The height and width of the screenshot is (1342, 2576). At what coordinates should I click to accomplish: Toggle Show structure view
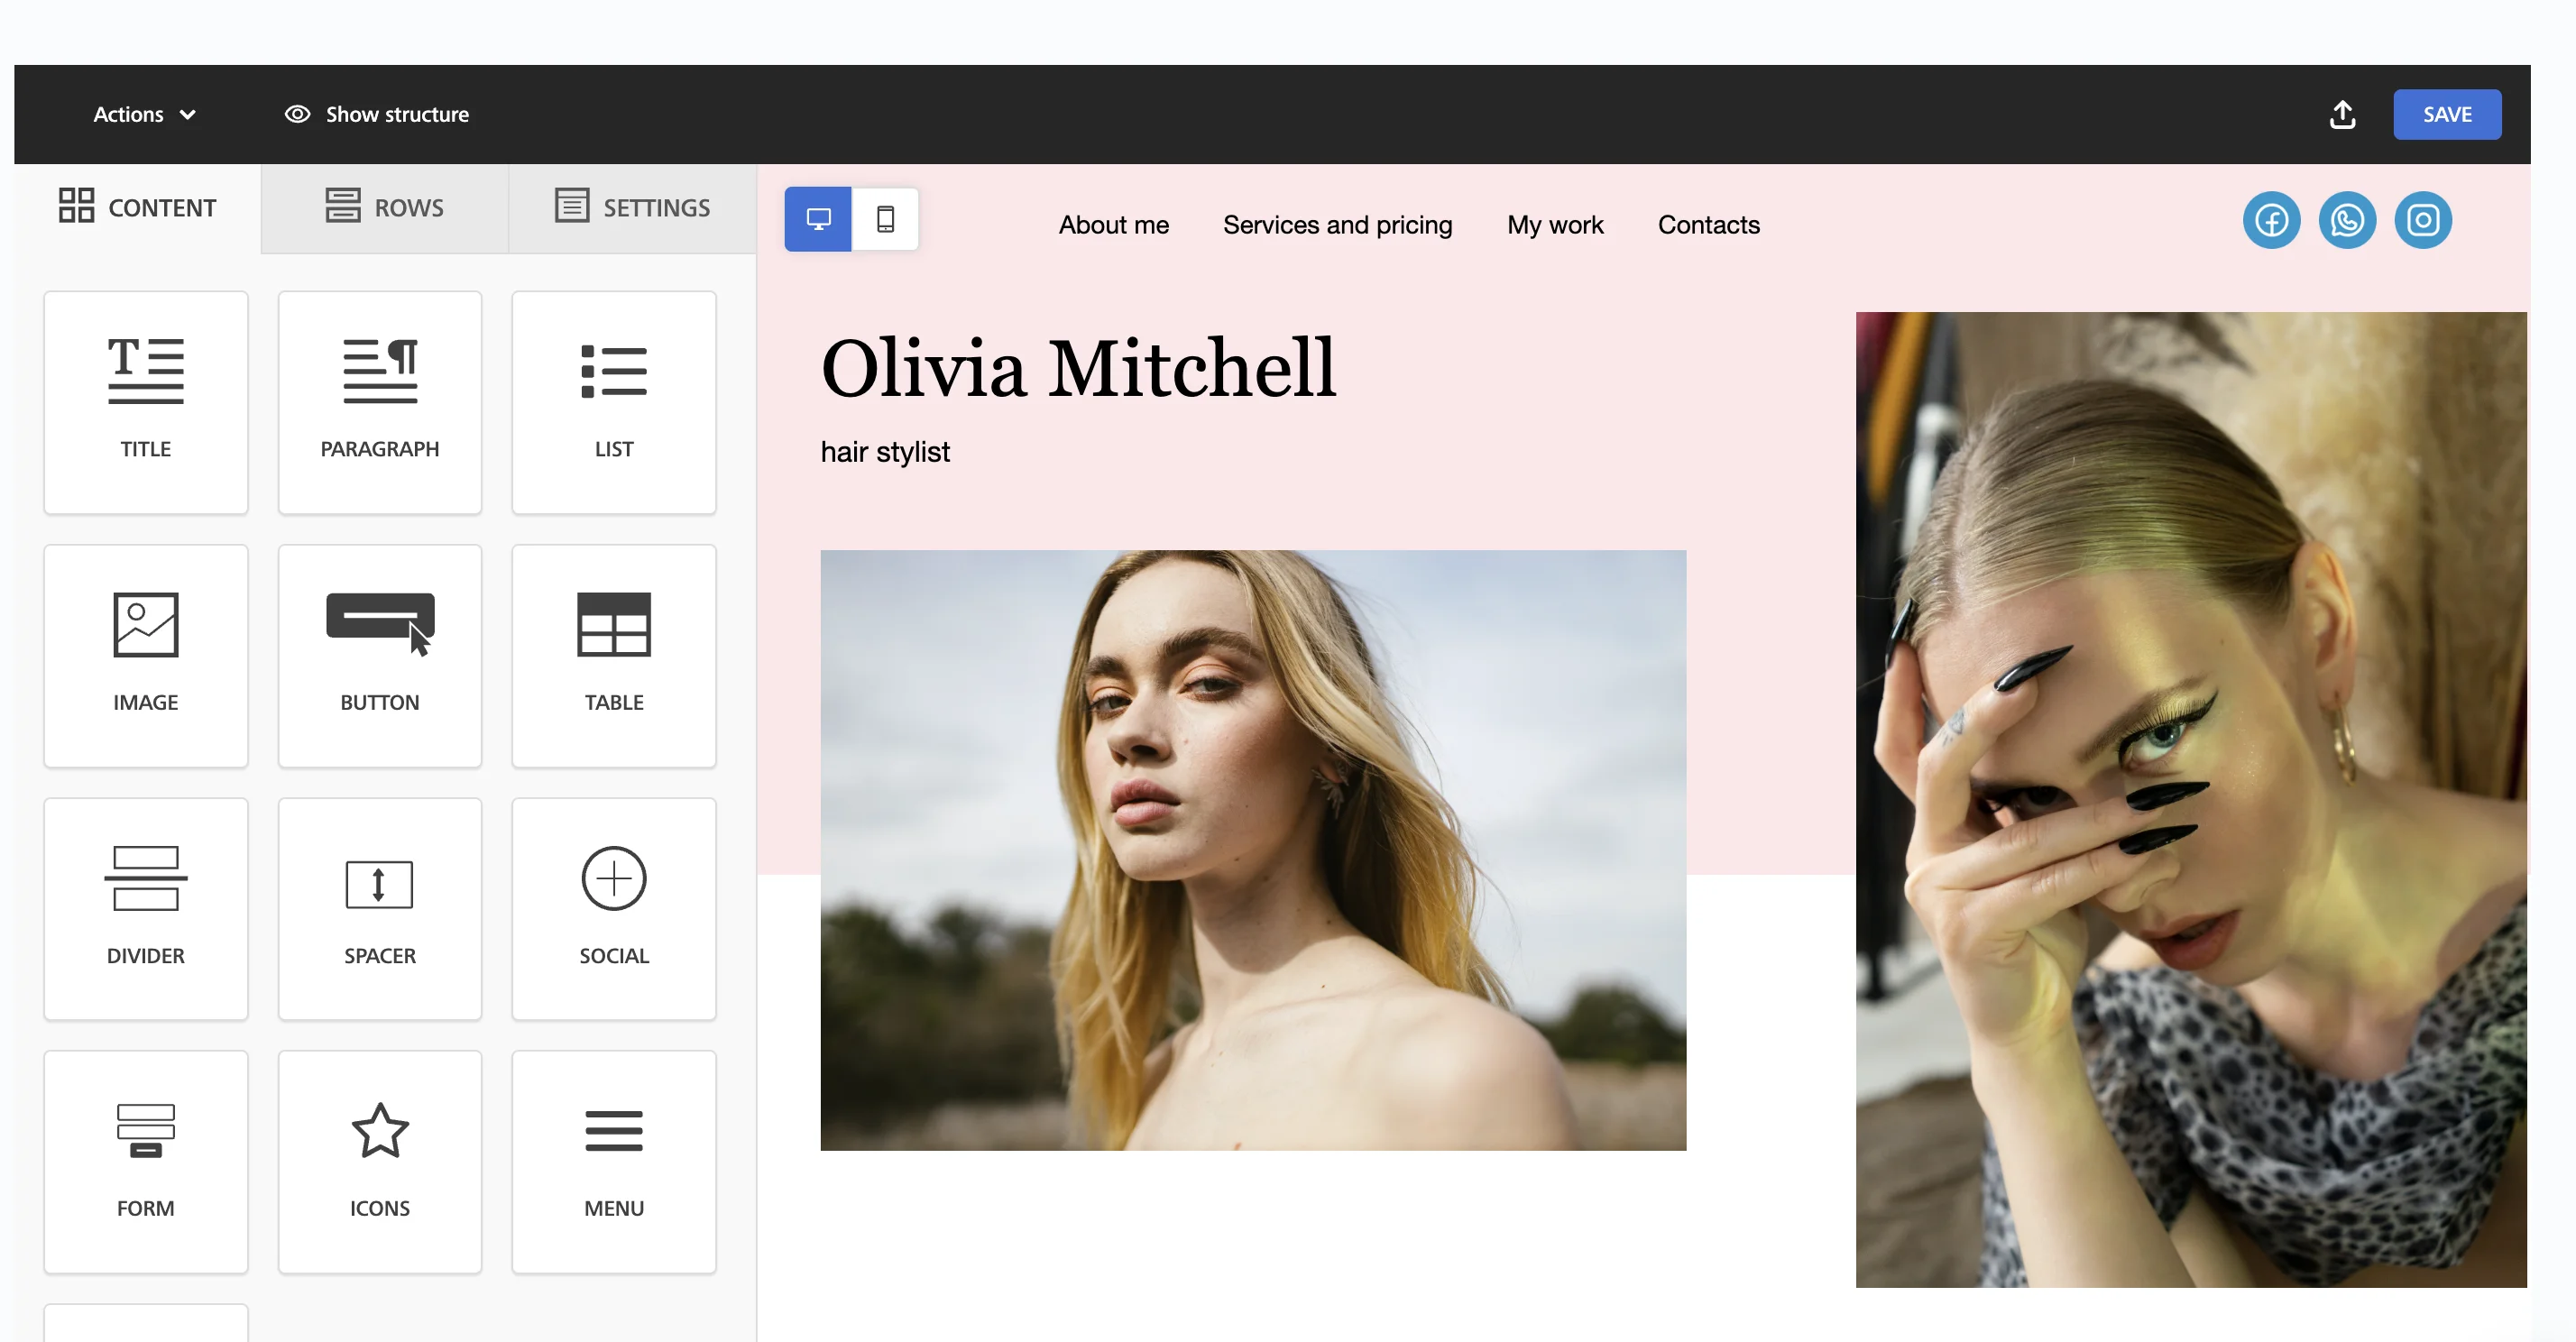click(x=377, y=114)
